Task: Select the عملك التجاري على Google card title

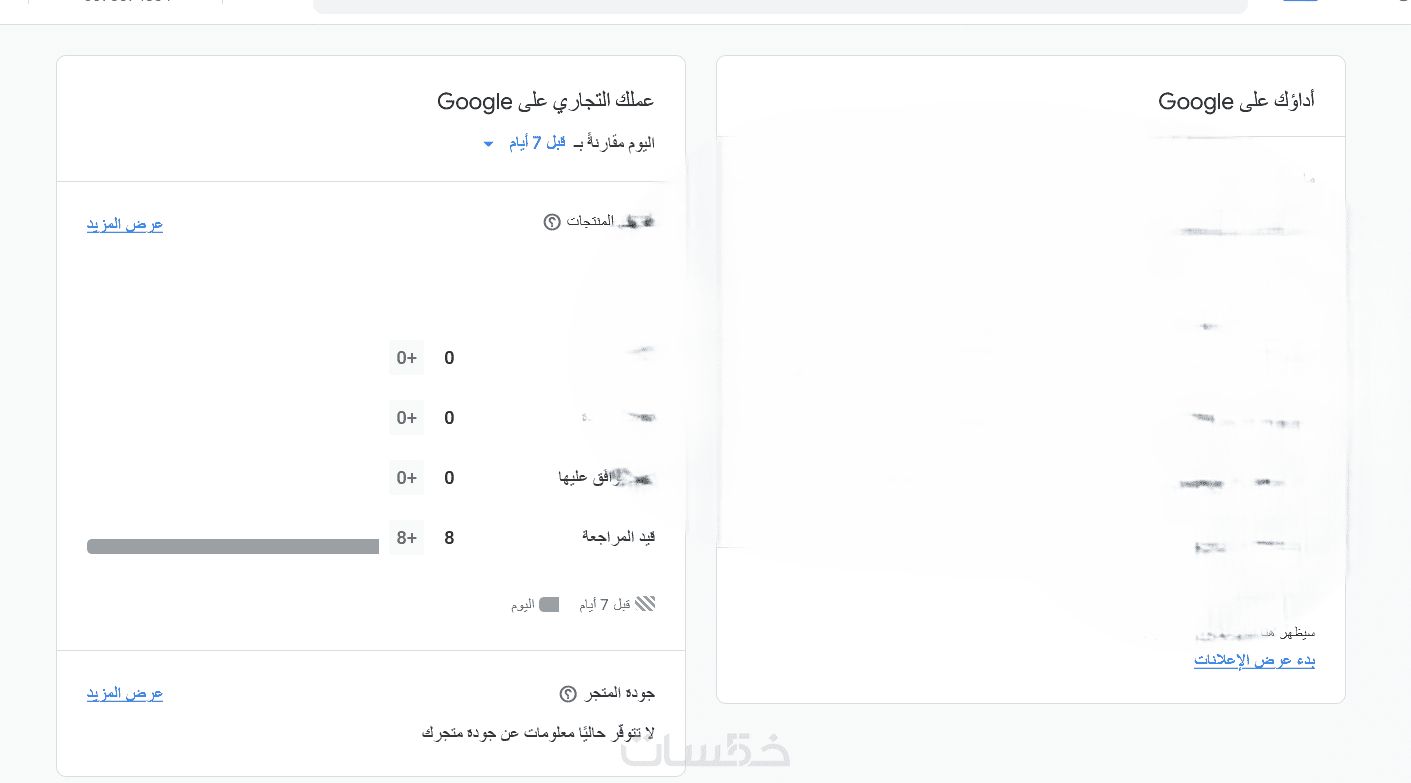Action: [545, 101]
